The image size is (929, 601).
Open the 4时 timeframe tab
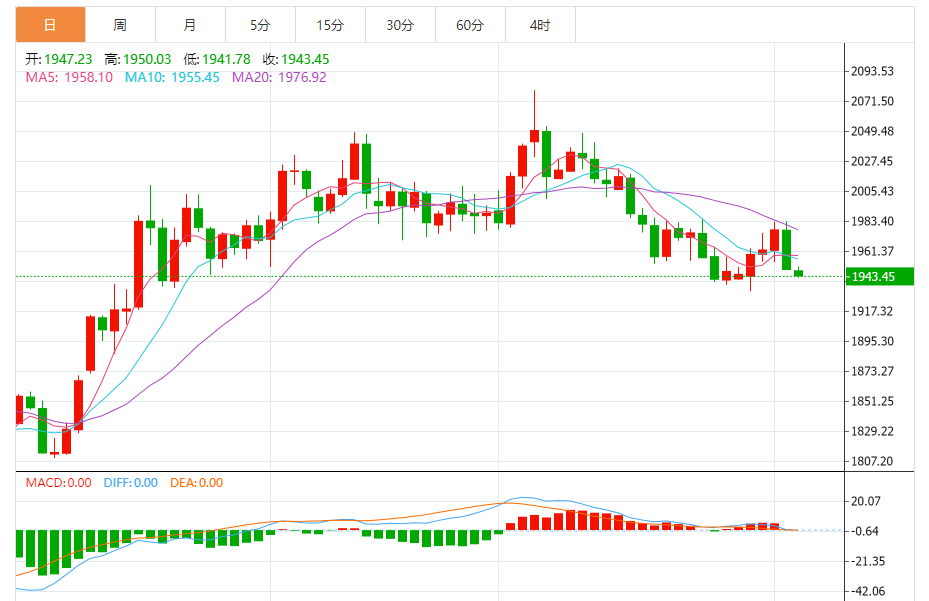540,25
